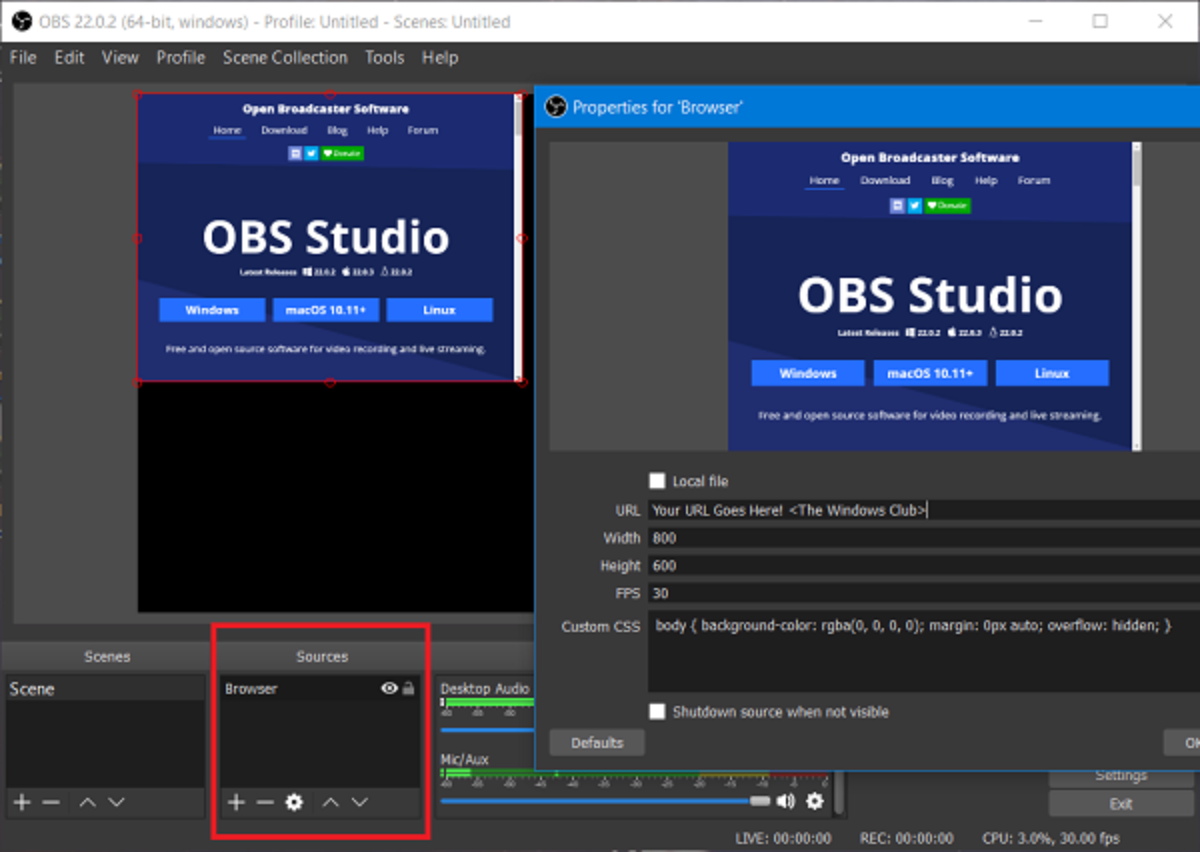Move source down in Sources list
Viewport: 1200px width, 852px height.
pyautogui.click(x=360, y=802)
